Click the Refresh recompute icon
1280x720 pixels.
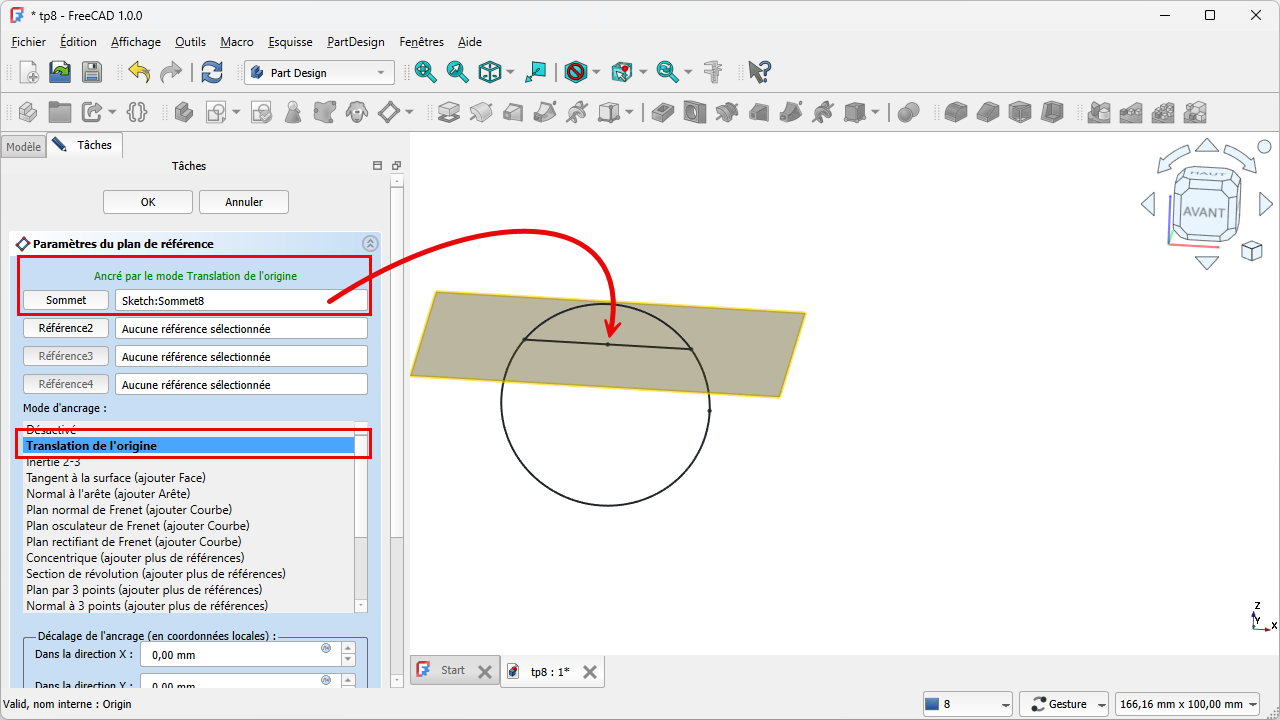point(212,72)
